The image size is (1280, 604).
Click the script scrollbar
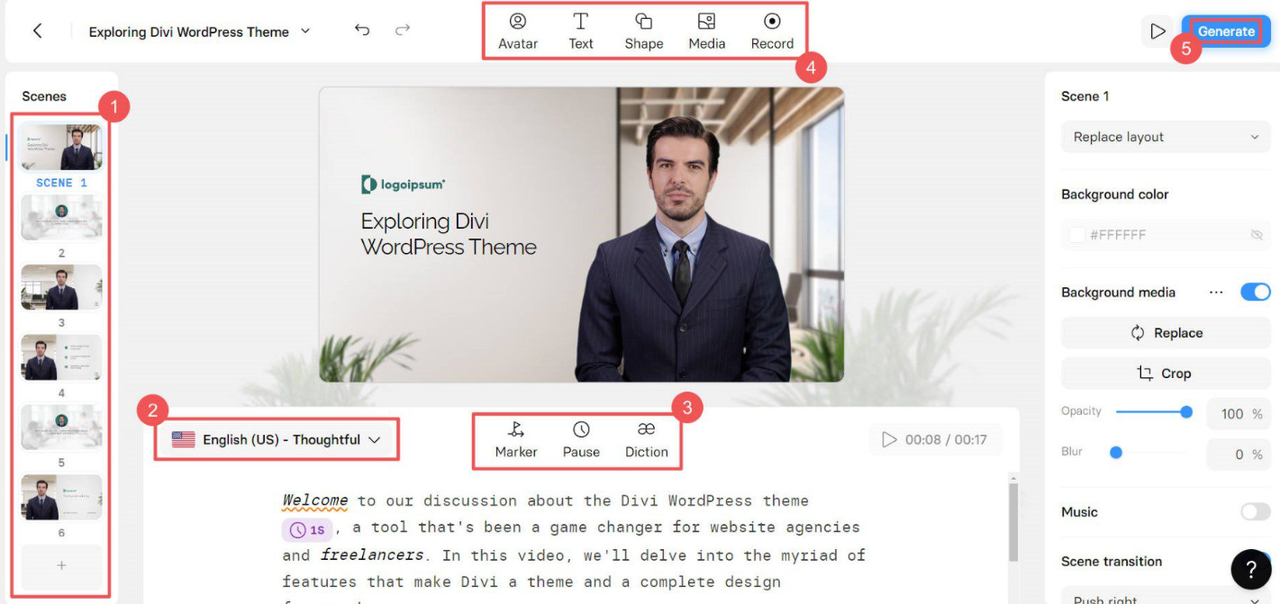coord(1012,520)
